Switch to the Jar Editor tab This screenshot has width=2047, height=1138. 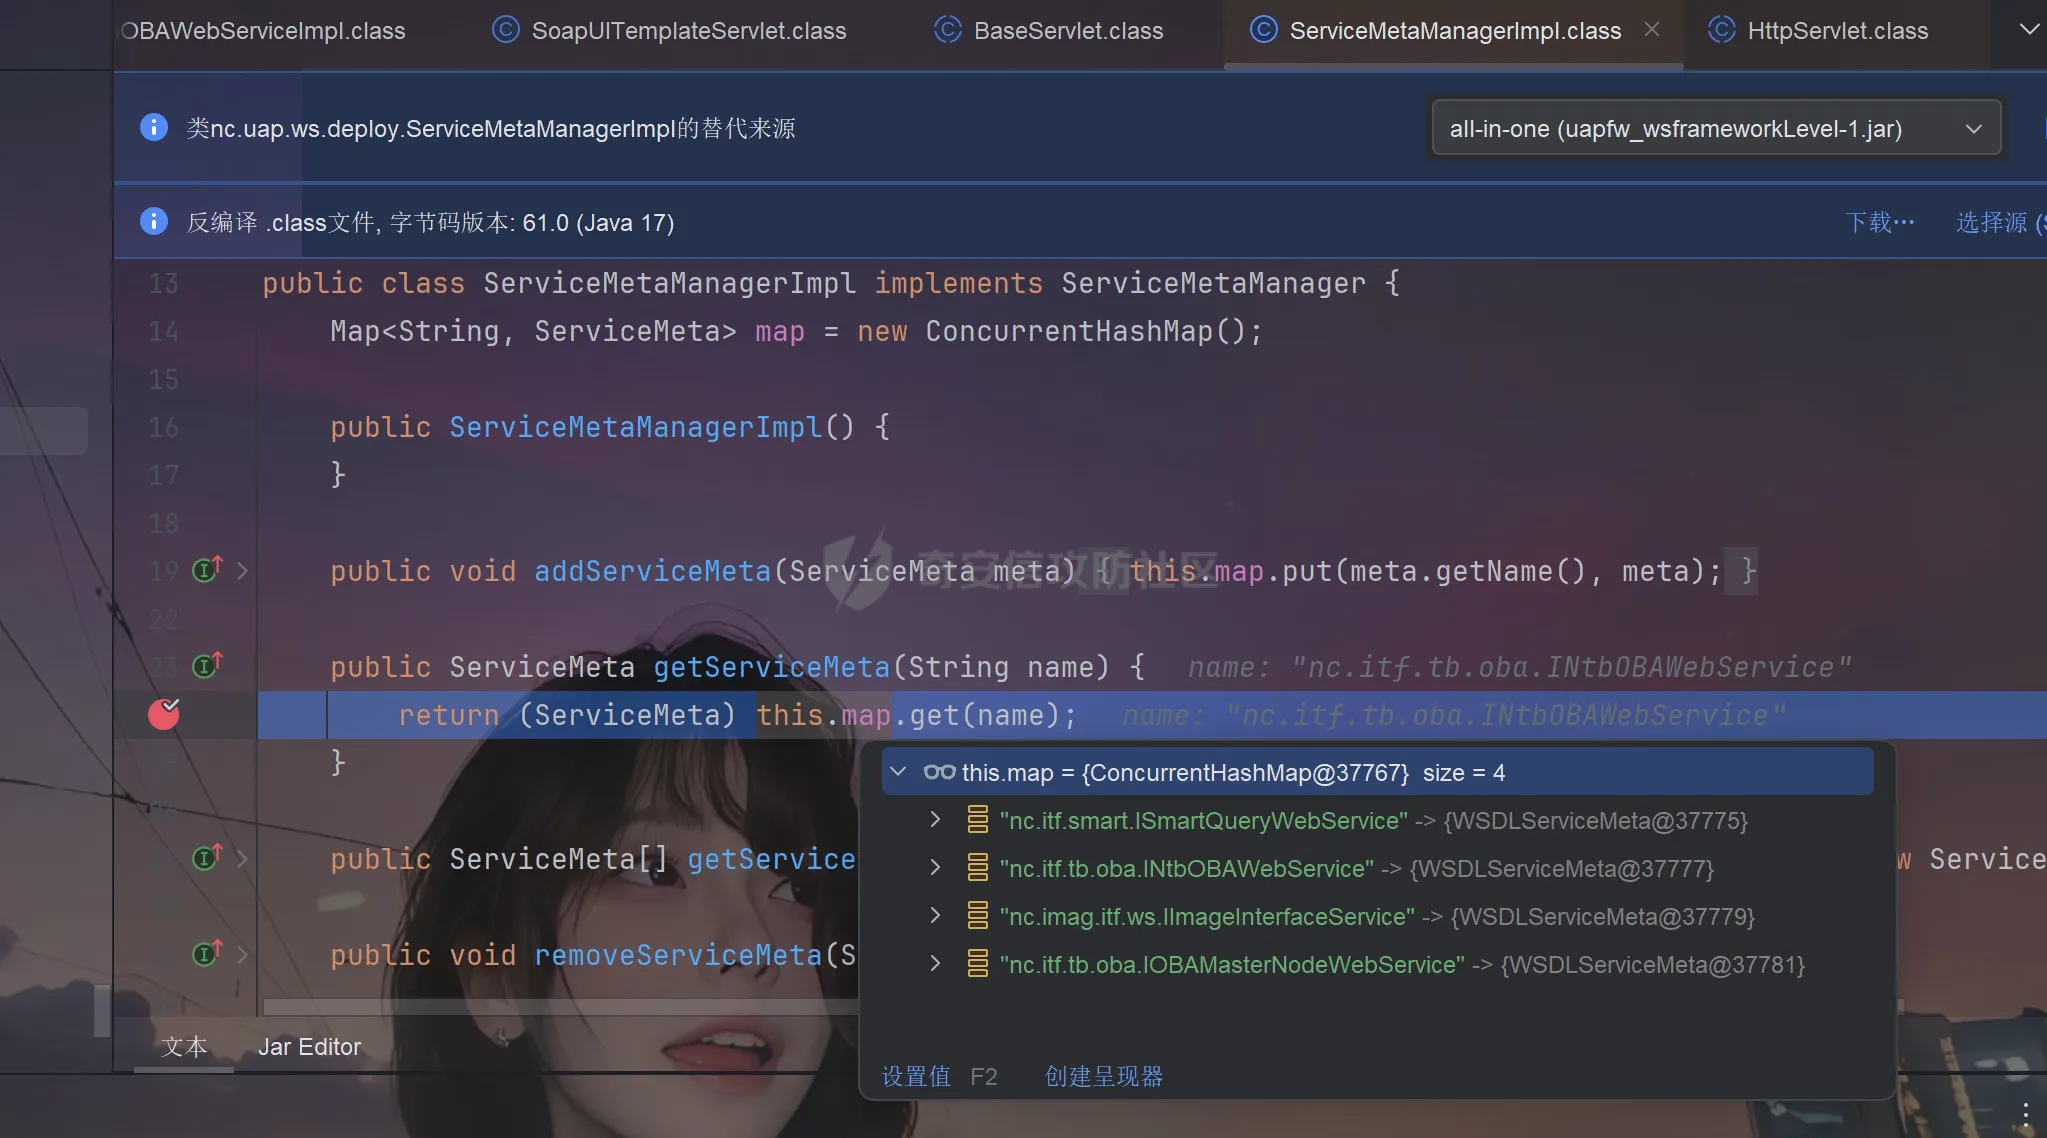(x=309, y=1047)
